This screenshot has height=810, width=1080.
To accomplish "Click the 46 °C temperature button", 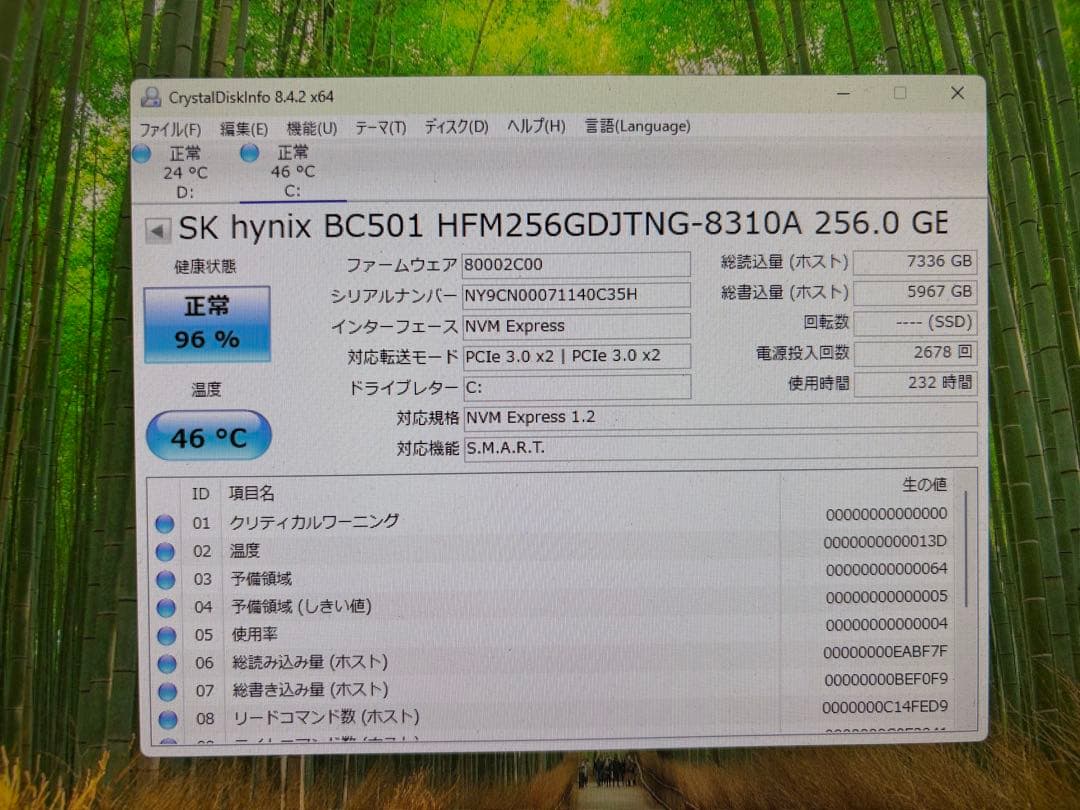I will coord(209,436).
